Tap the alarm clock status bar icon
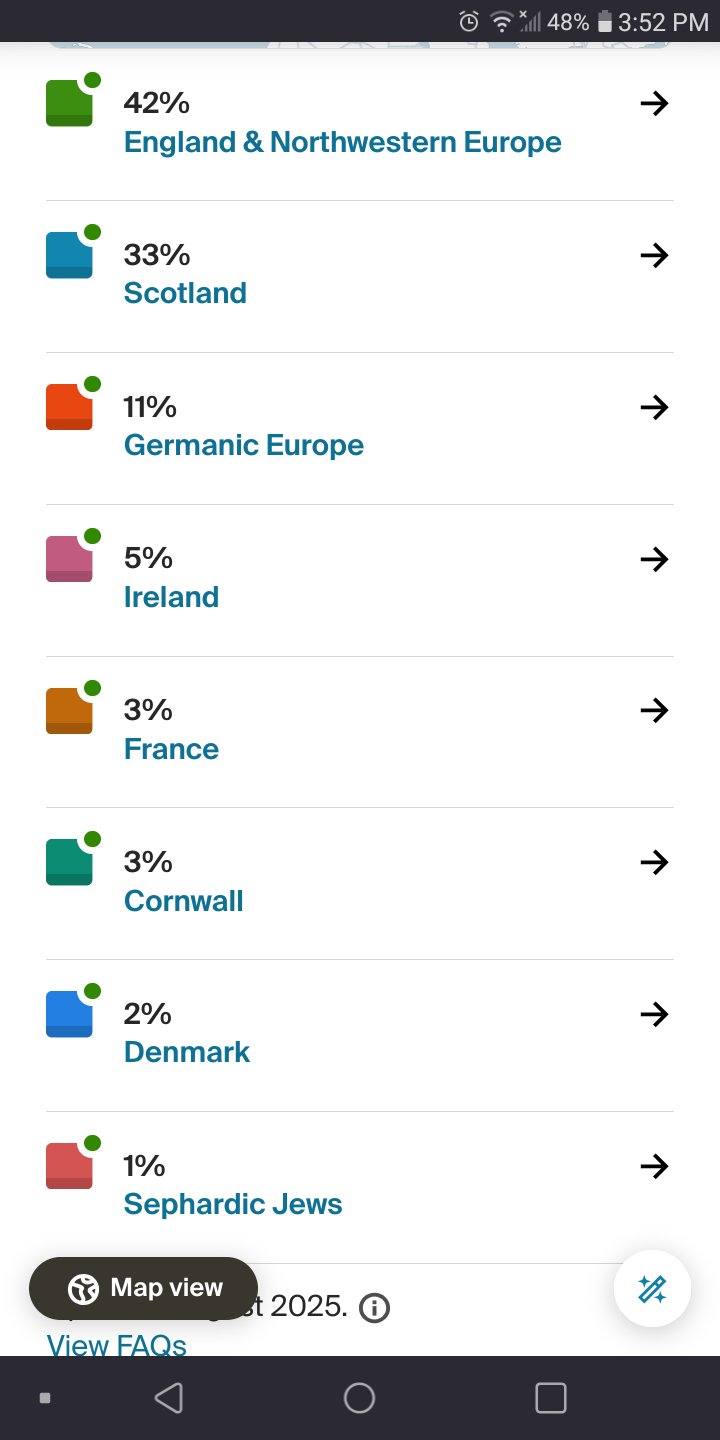 click(469, 21)
